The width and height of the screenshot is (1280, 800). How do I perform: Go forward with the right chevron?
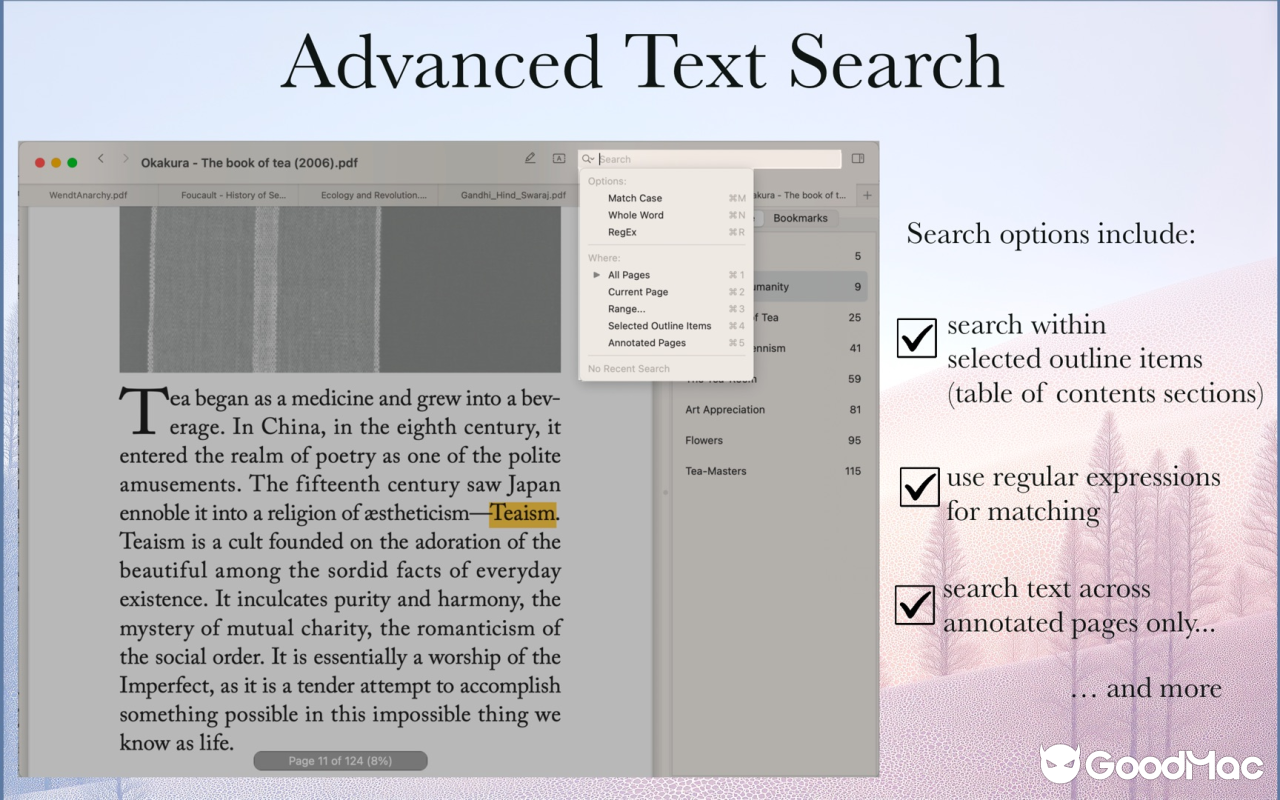click(125, 159)
